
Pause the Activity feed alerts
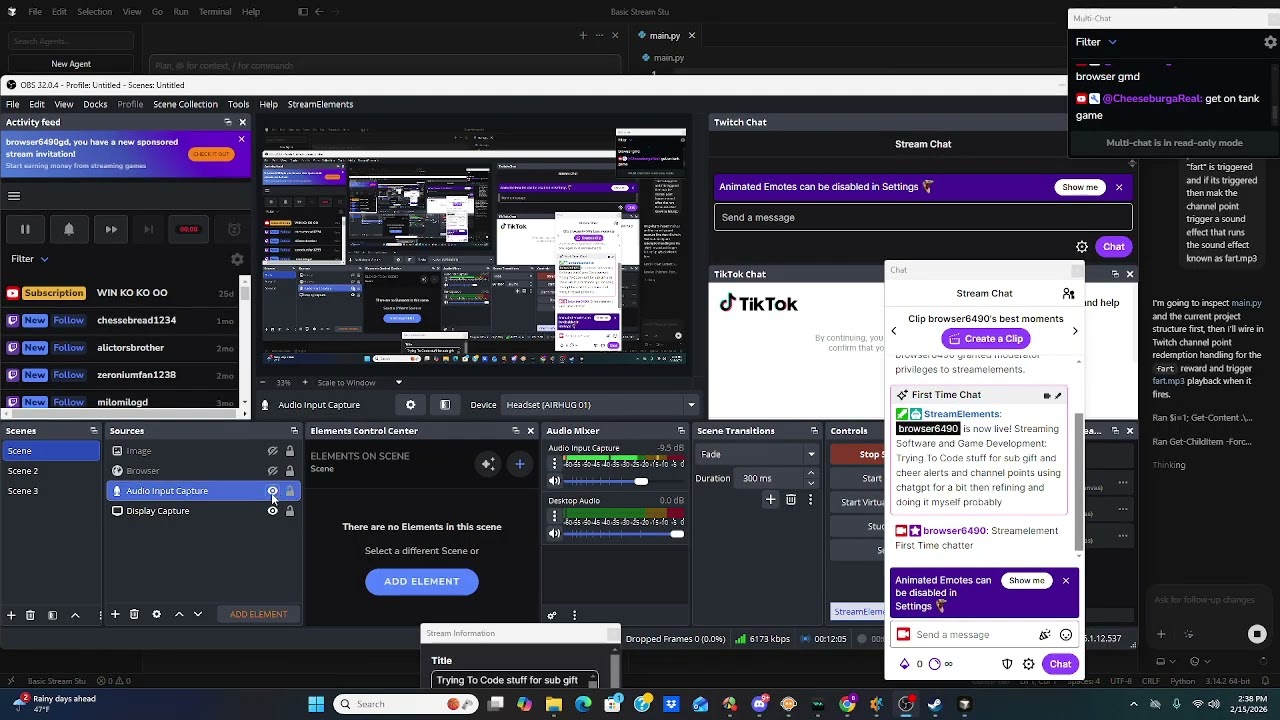point(25,229)
